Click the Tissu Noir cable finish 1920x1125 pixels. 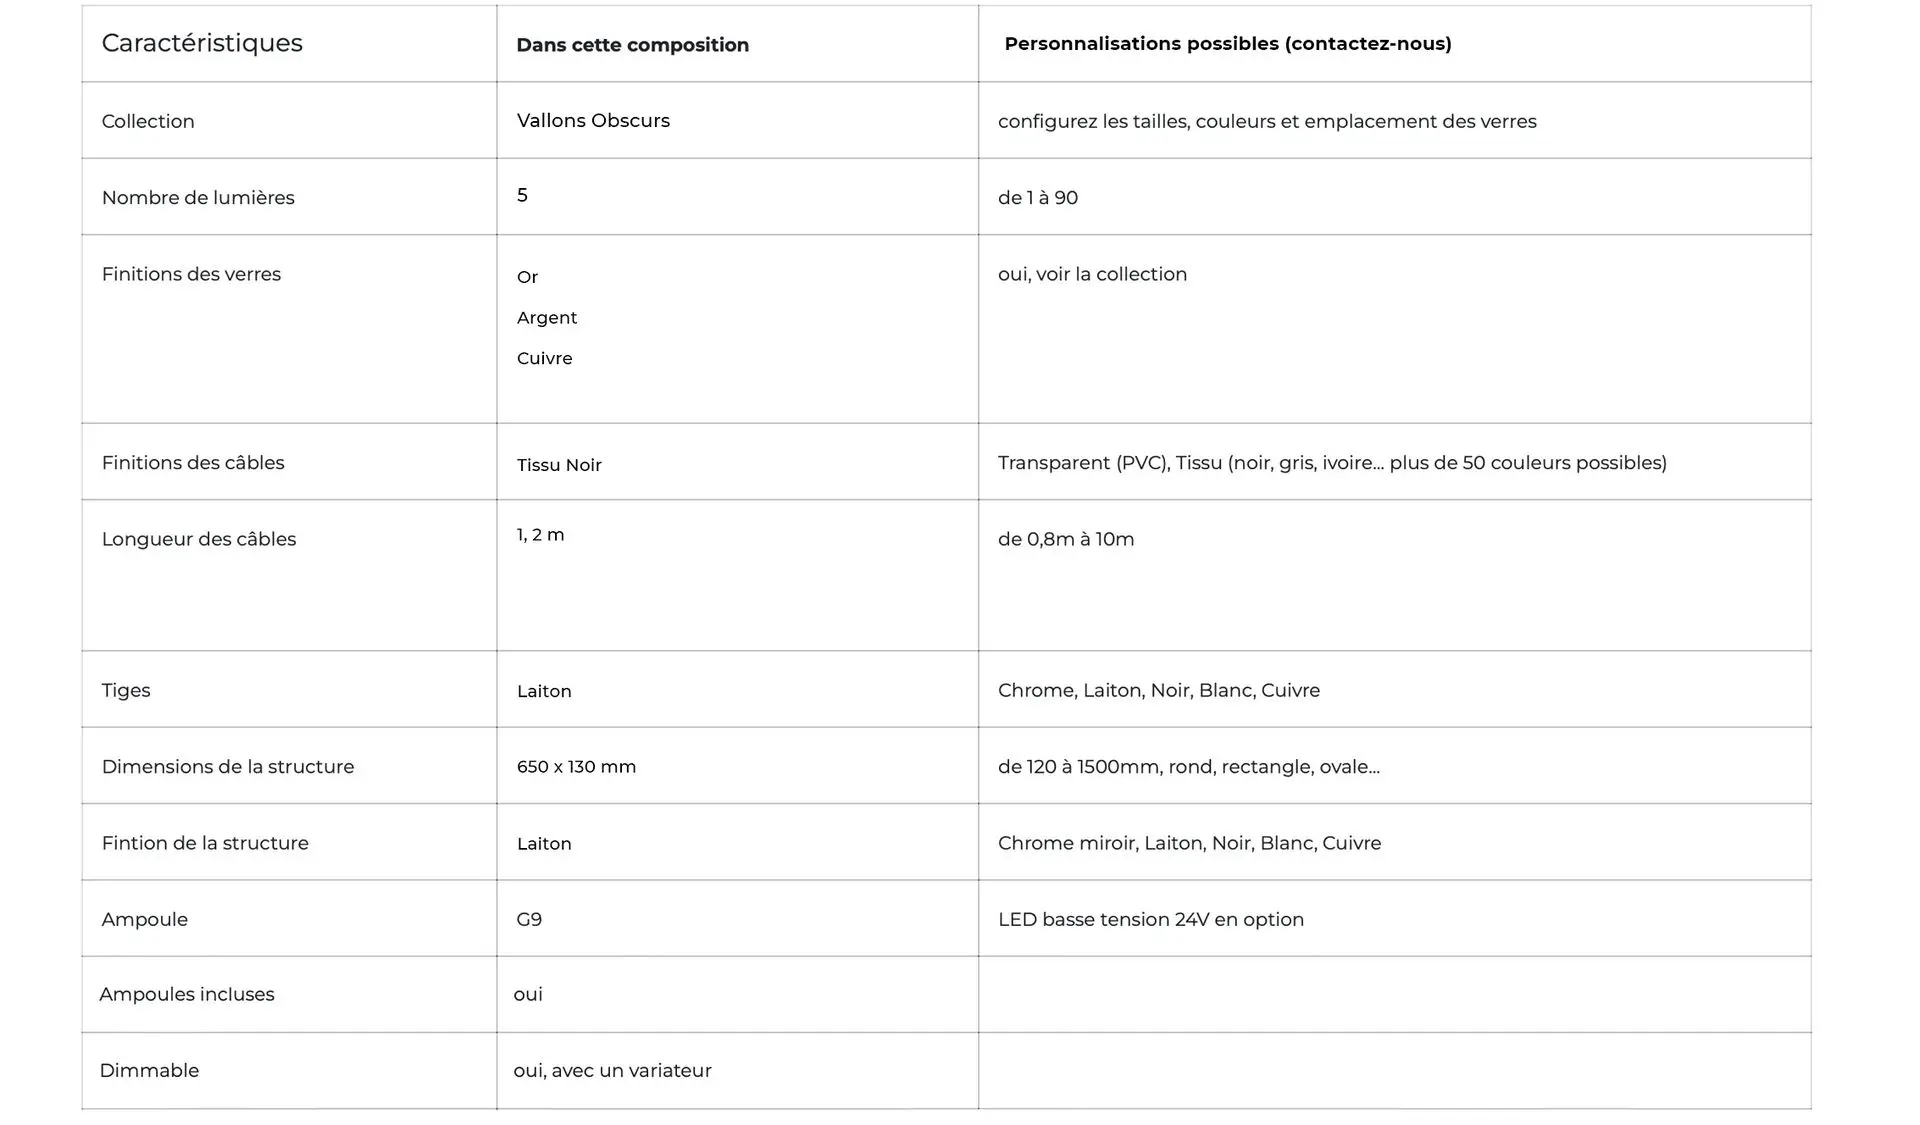pyautogui.click(x=559, y=465)
